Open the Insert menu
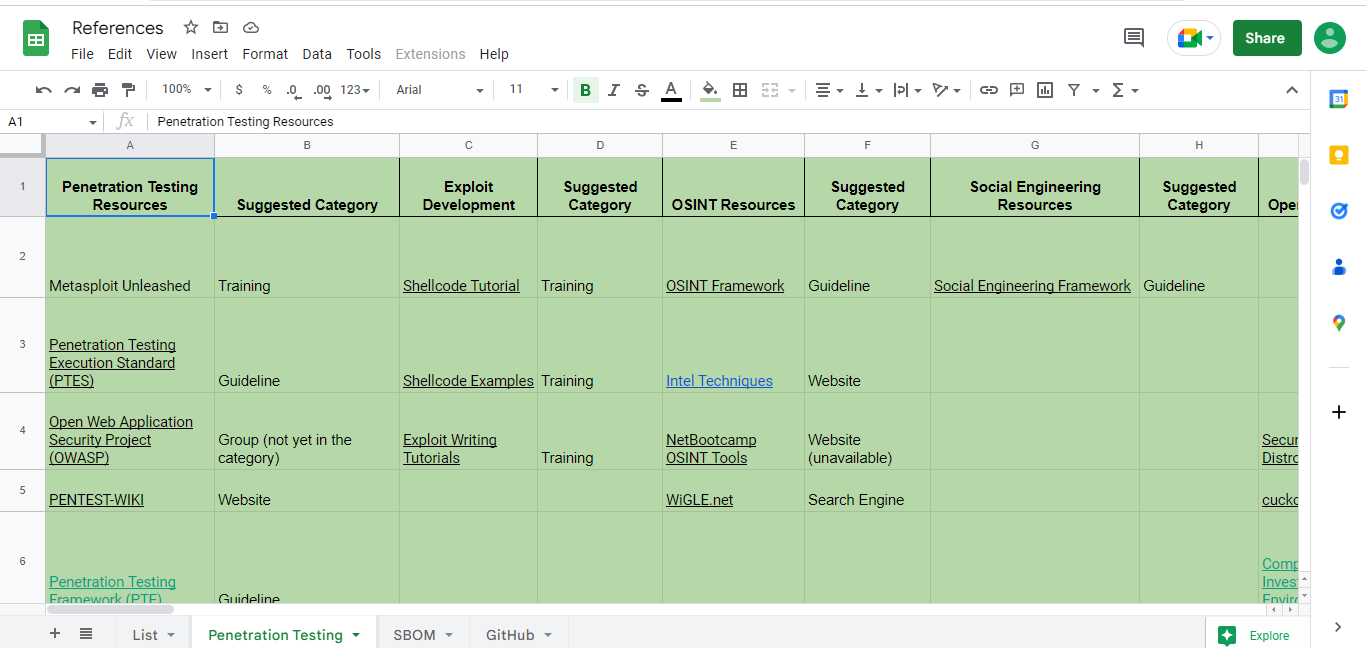The height and width of the screenshot is (648, 1366). pyautogui.click(x=210, y=54)
